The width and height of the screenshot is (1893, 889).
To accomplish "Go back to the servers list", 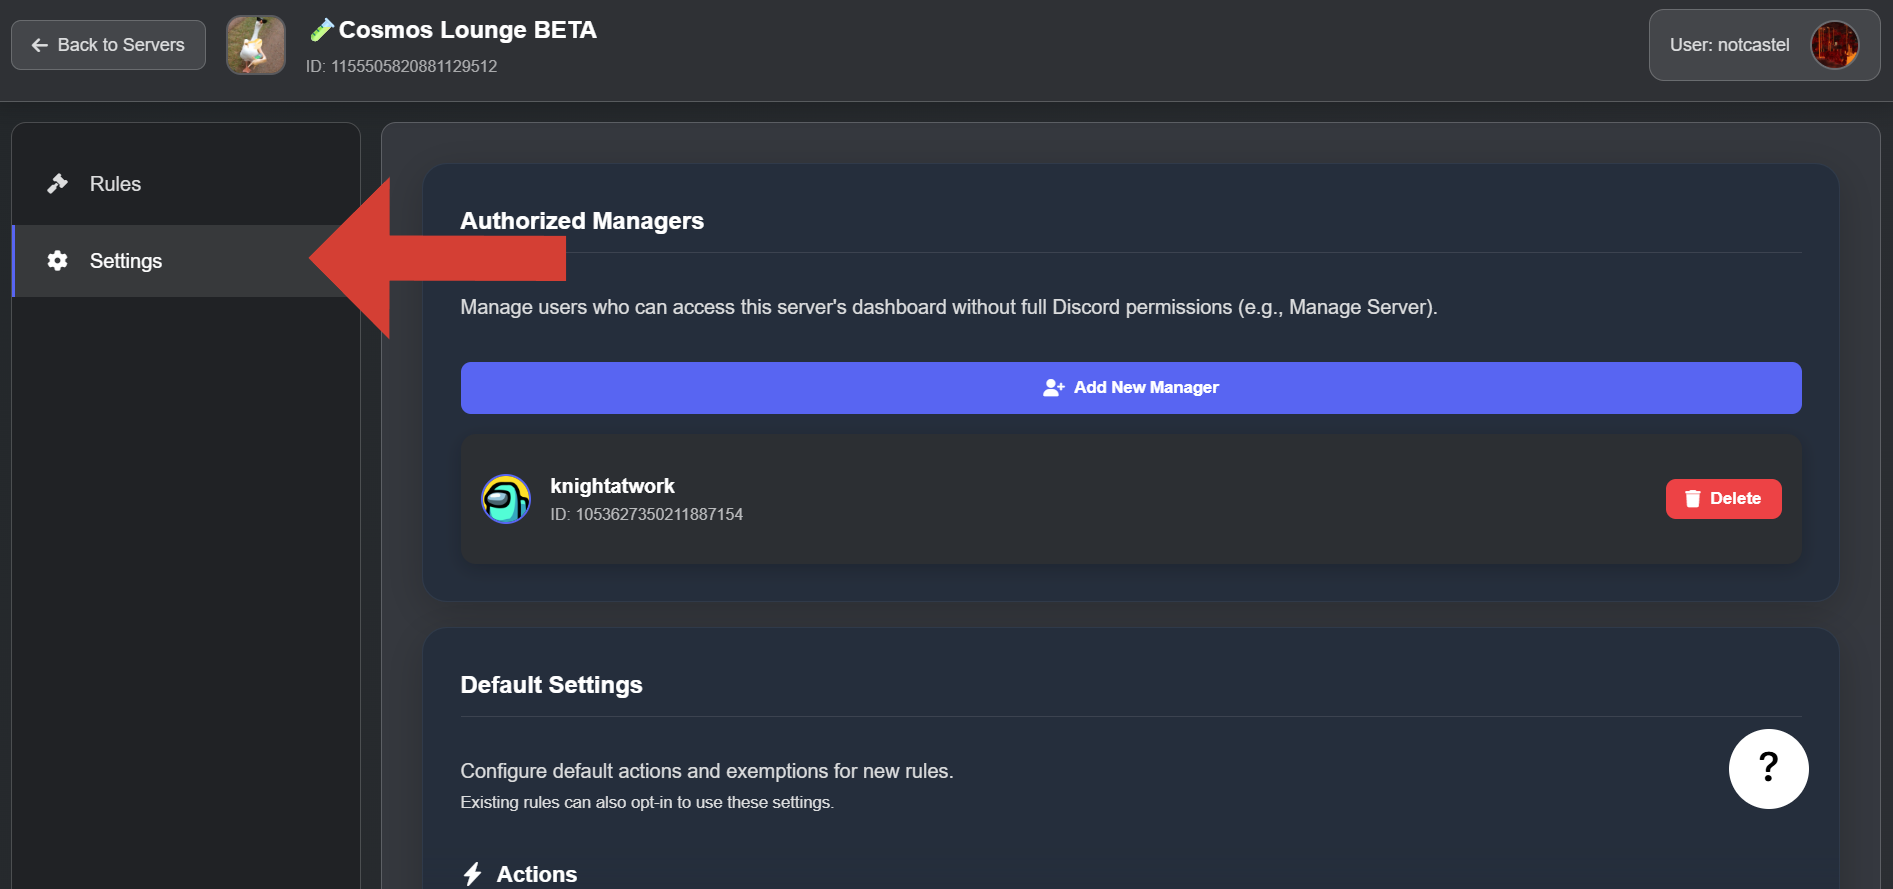I will (108, 45).
